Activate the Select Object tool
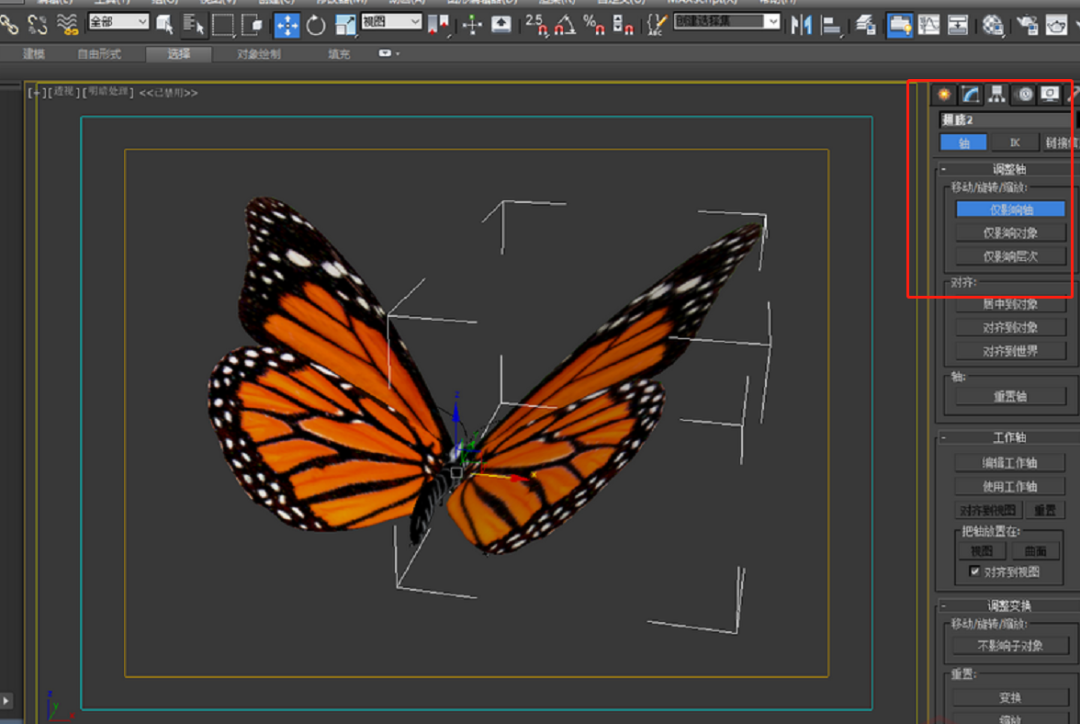This screenshot has height=724, width=1080. 165,25
